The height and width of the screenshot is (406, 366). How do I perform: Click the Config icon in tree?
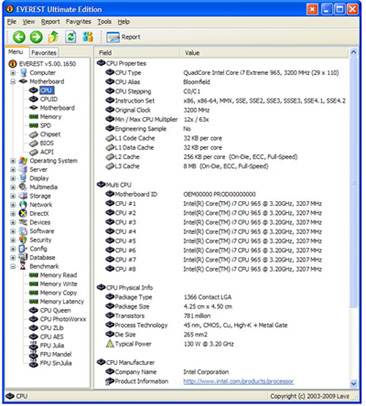[x=23, y=249]
